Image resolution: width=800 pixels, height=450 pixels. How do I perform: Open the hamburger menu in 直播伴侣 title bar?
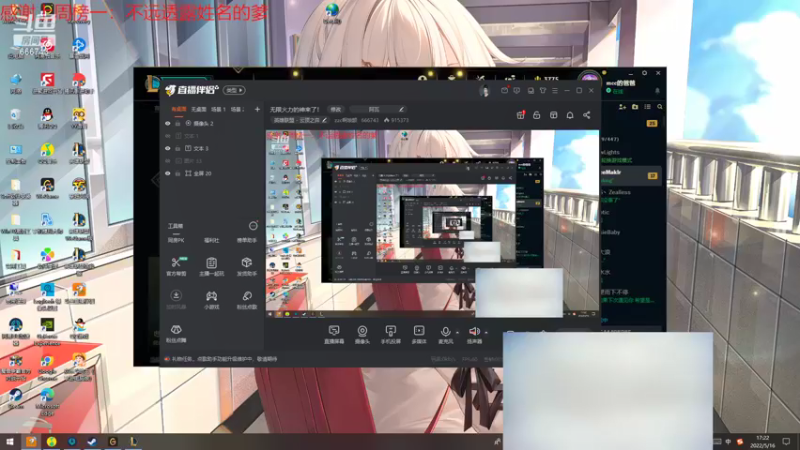click(x=555, y=90)
